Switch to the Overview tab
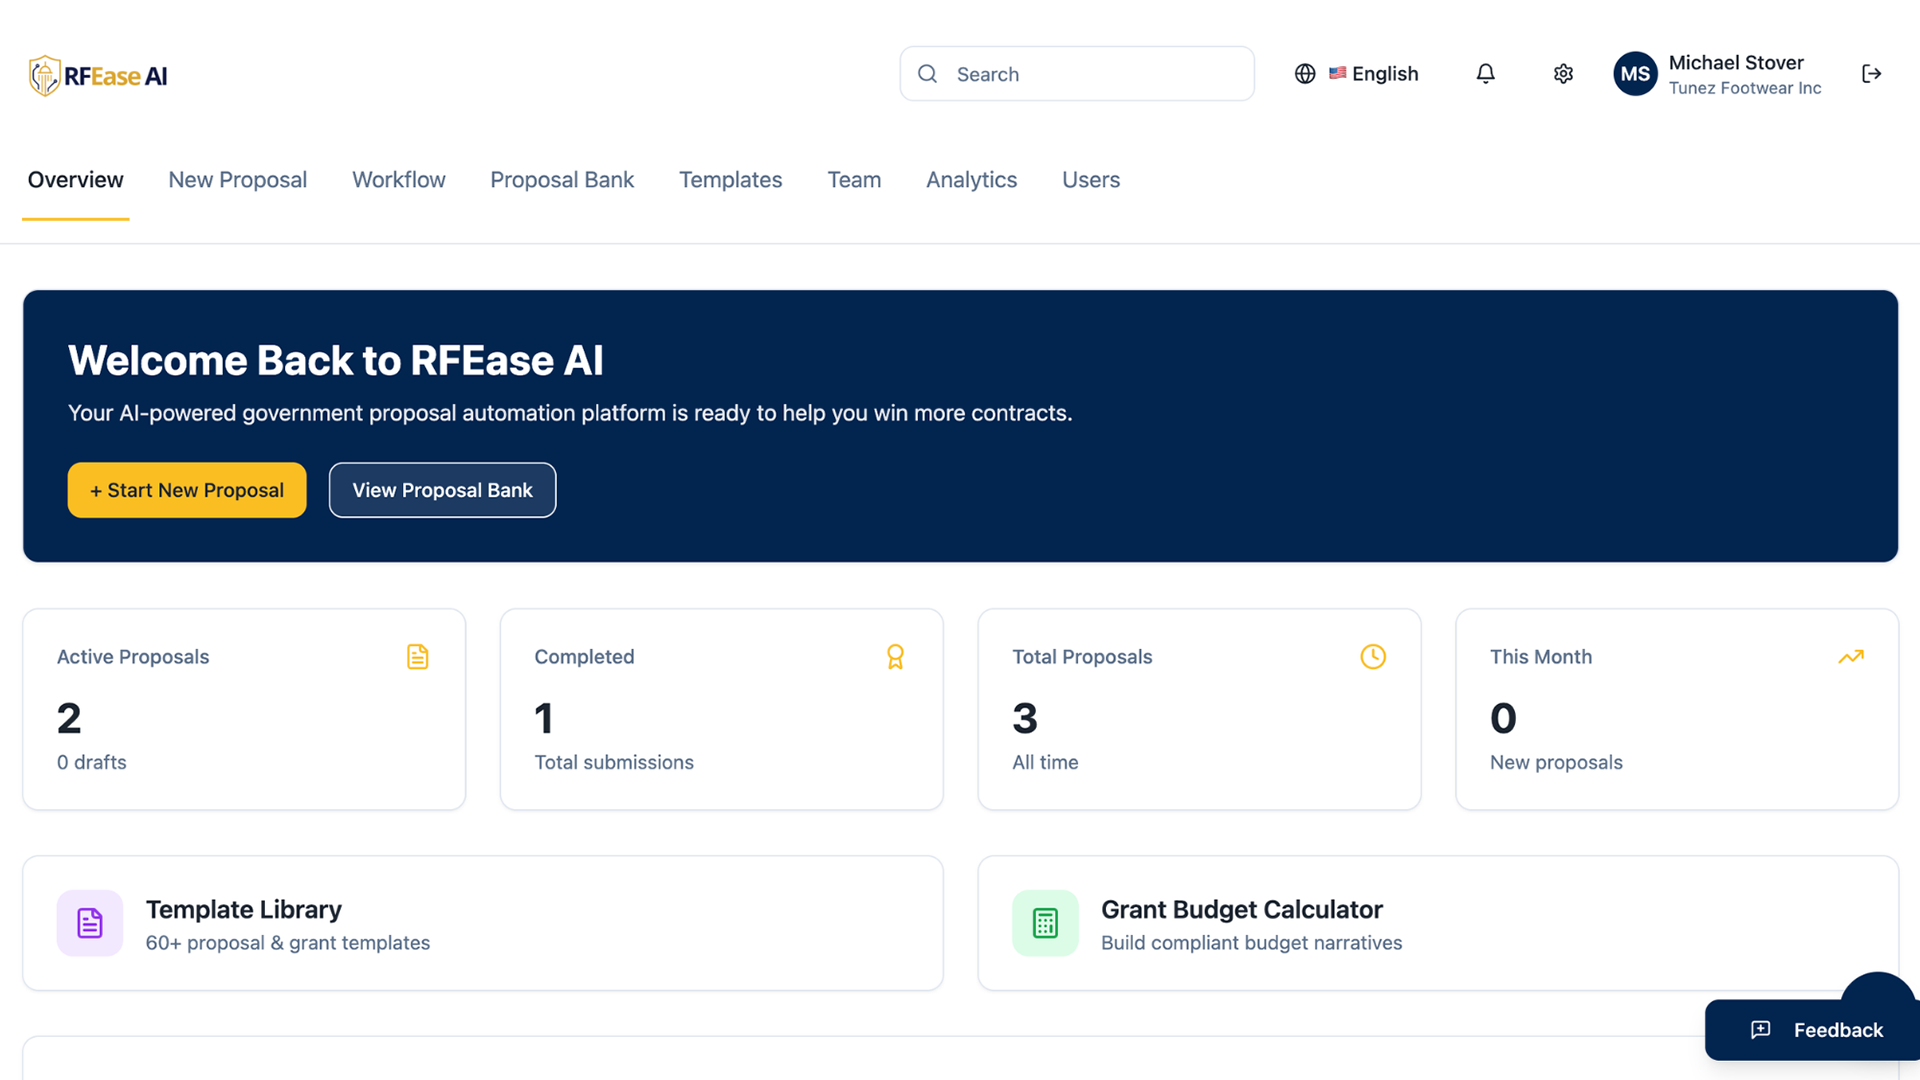Screen dimensions: 1920x1080 pos(76,180)
